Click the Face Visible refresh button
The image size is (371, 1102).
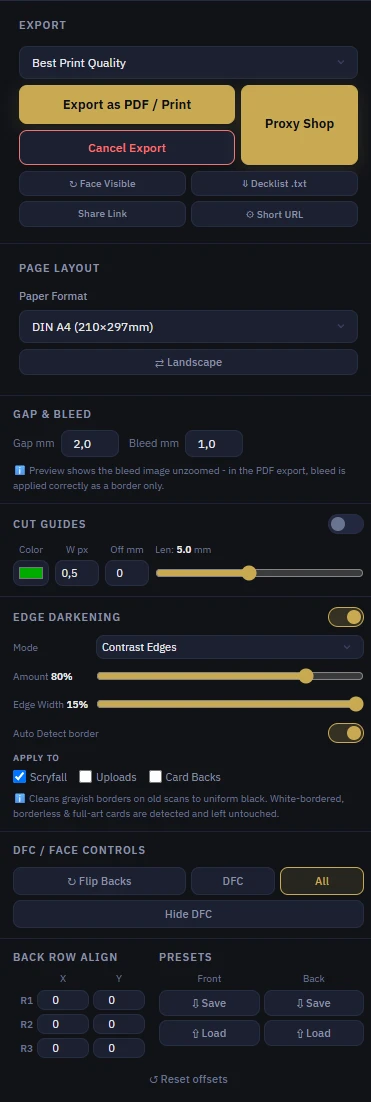pyautogui.click(x=103, y=183)
